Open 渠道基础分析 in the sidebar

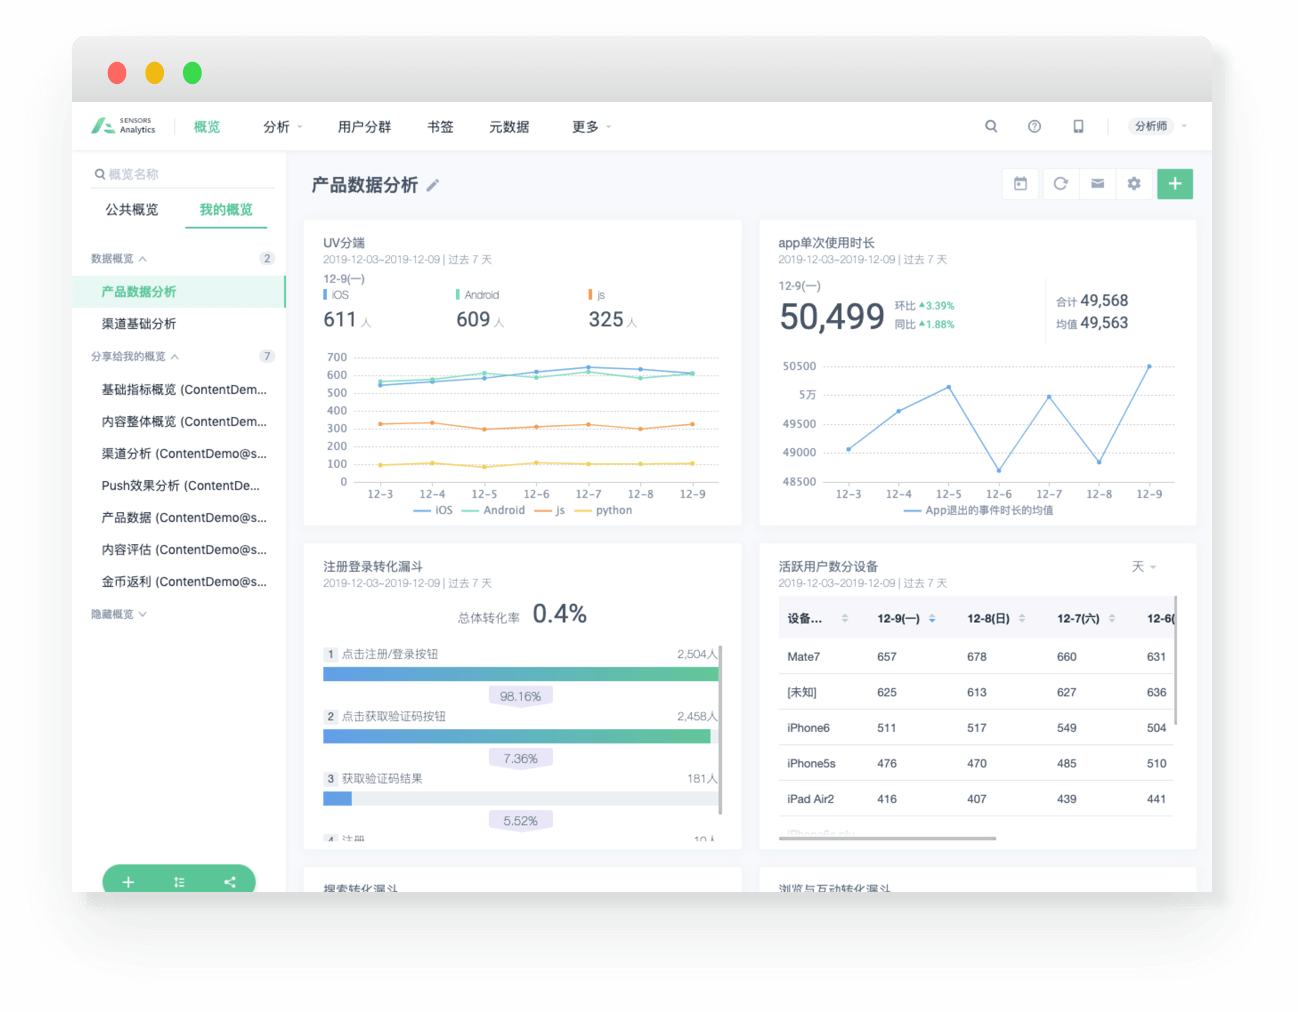pyautogui.click(x=139, y=324)
